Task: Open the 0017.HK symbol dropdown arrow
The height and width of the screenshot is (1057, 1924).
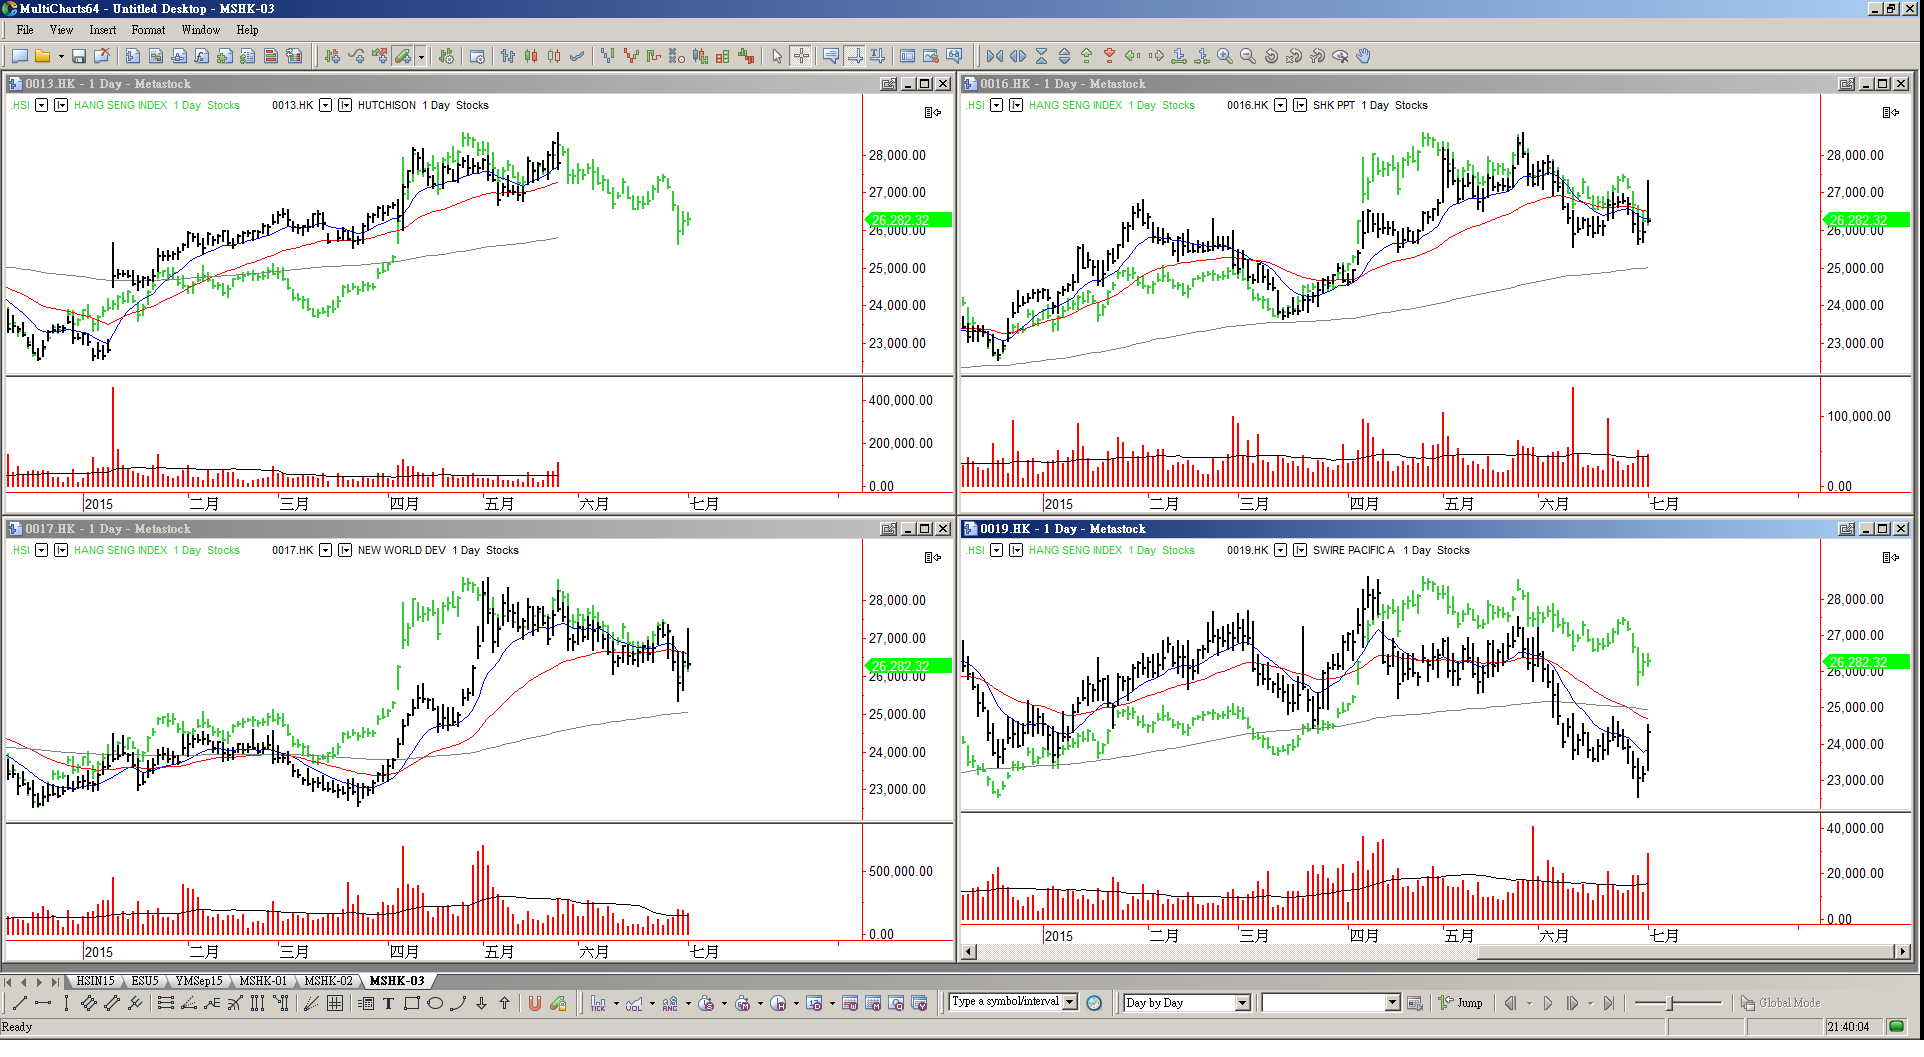Action: tap(325, 550)
